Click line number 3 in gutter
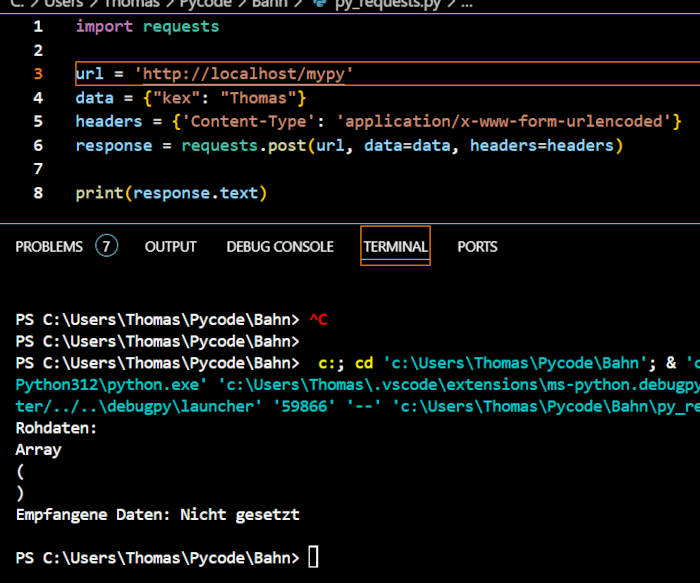 pos(38,74)
